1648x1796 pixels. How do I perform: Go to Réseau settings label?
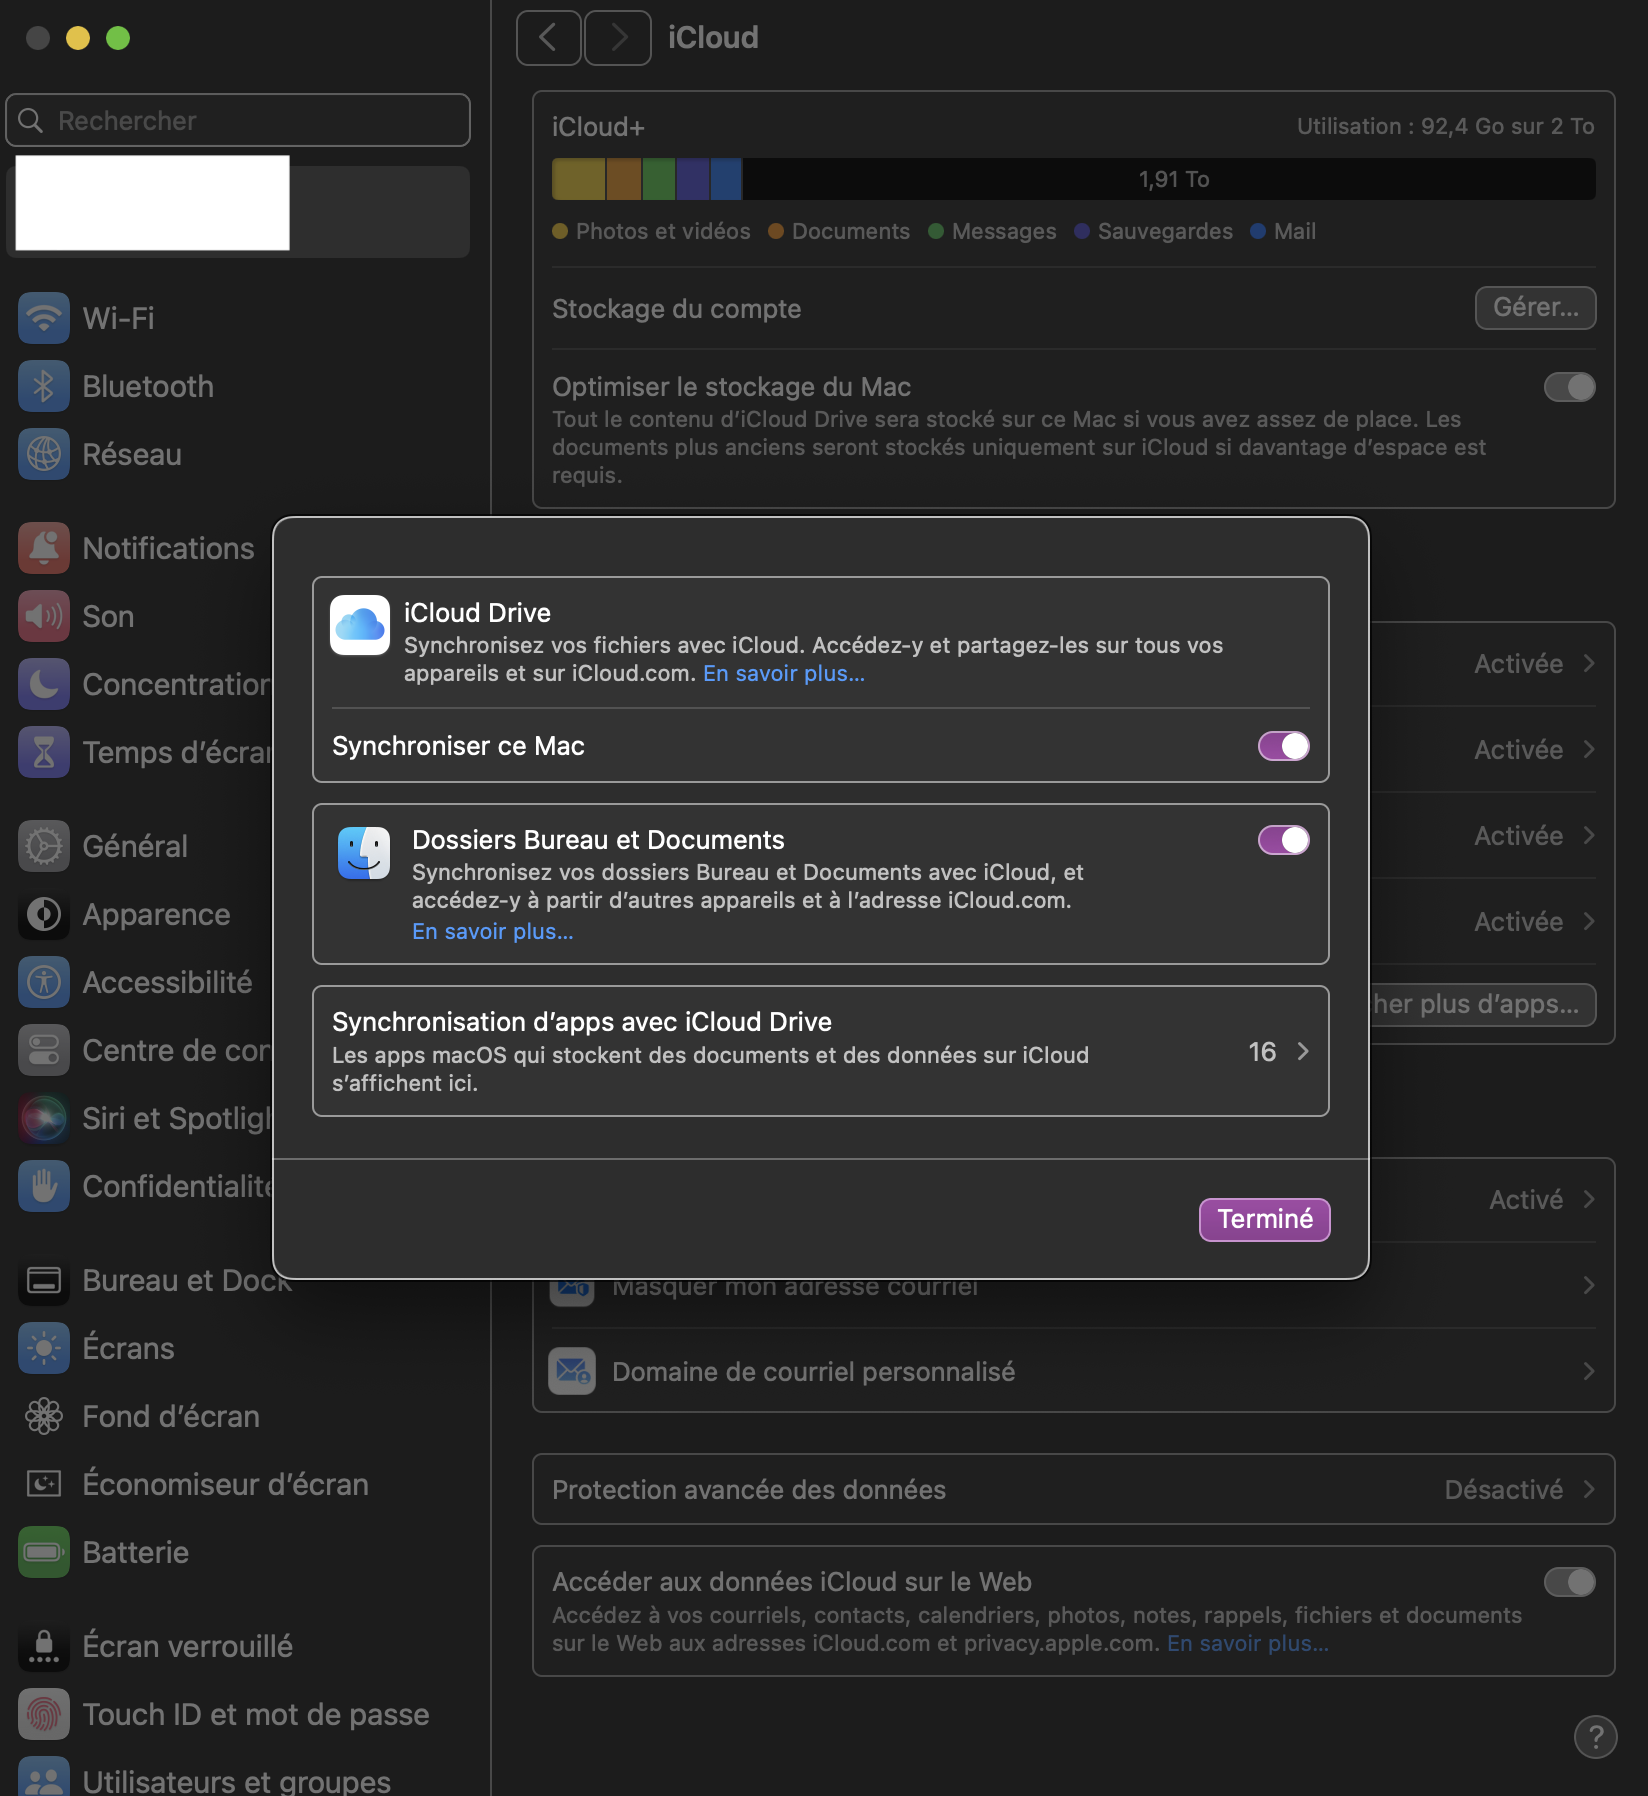132,454
